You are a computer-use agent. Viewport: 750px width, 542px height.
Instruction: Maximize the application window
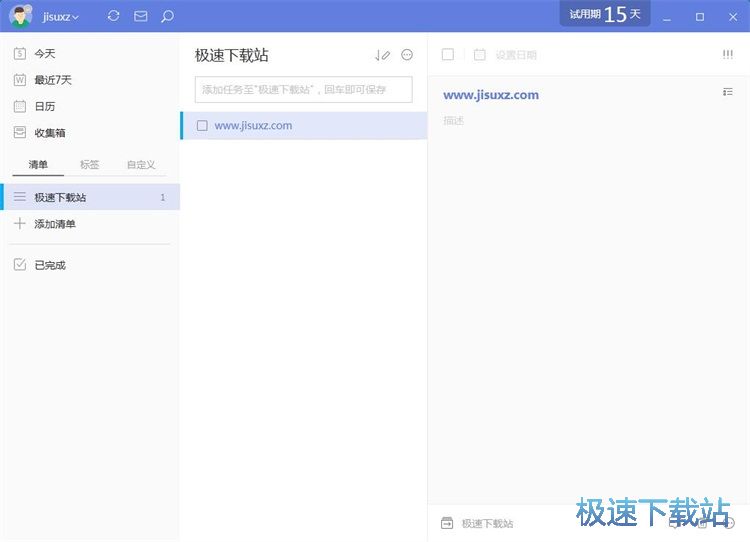click(x=699, y=17)
